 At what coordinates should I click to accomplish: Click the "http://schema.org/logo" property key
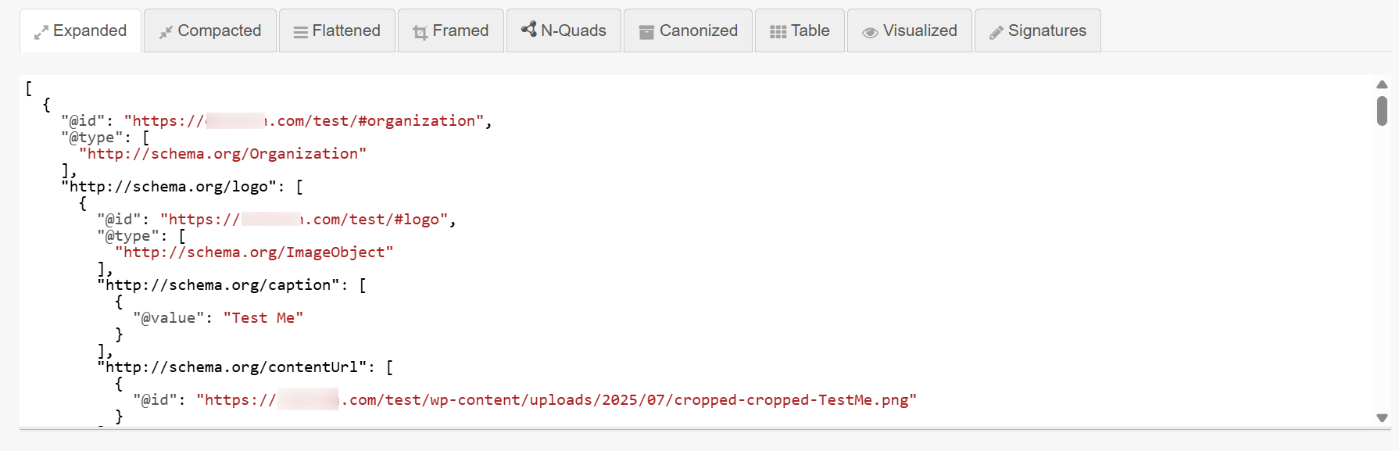(x=174, y=186)
